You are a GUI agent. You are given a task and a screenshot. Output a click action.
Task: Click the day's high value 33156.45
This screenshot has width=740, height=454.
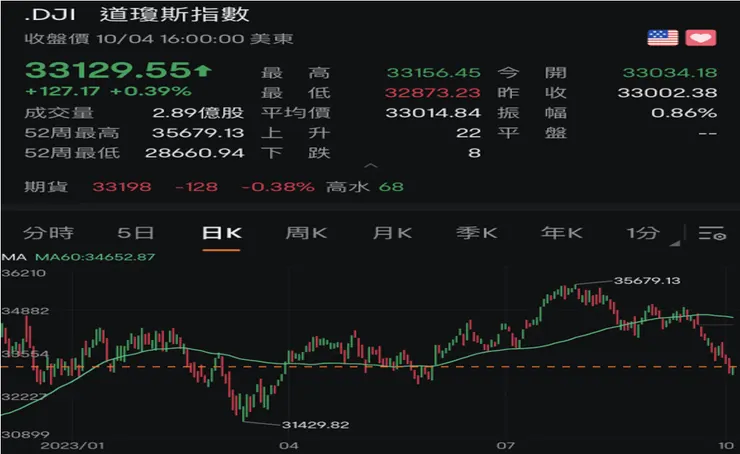433,73
